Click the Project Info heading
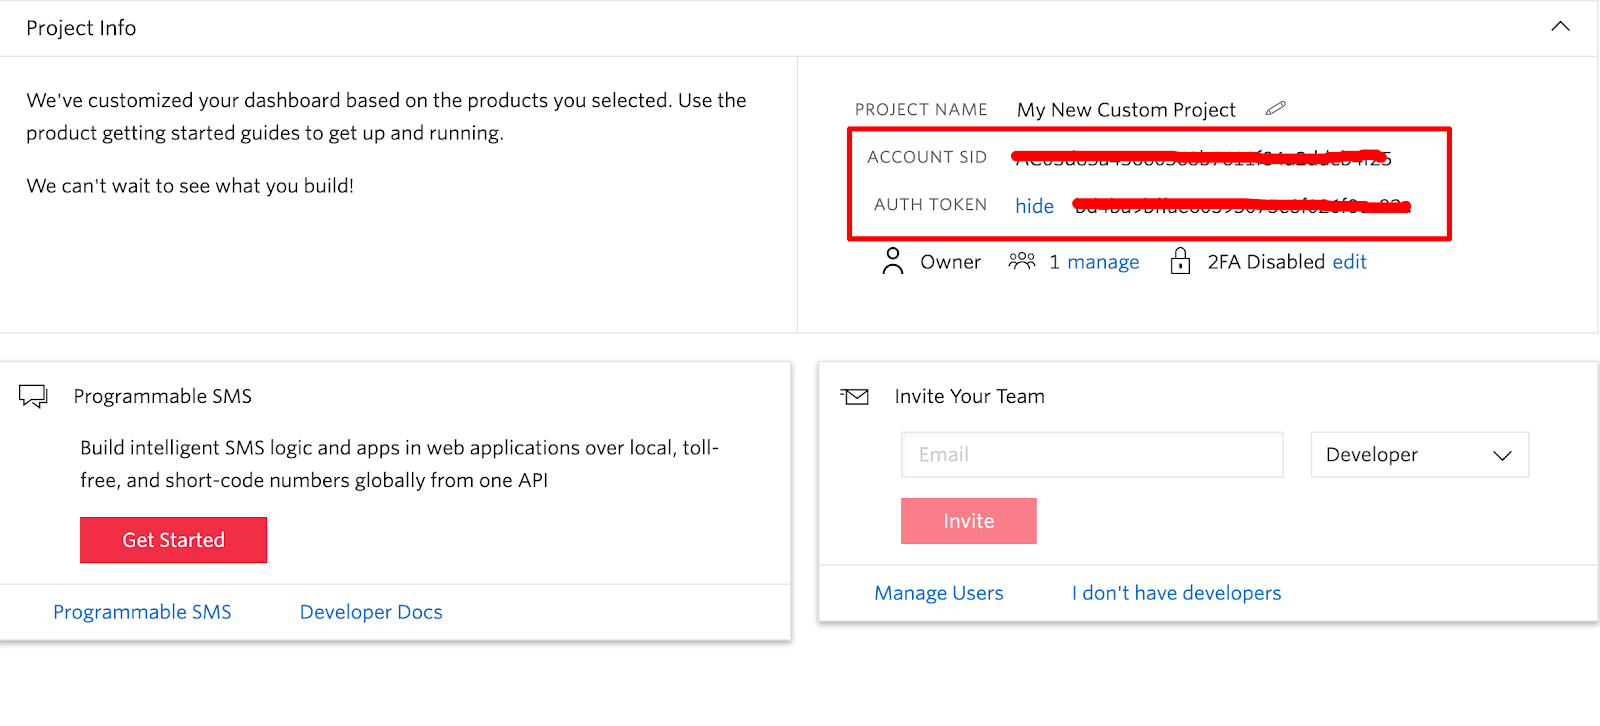The image size is (1600, 726). (x=81, y=28)
